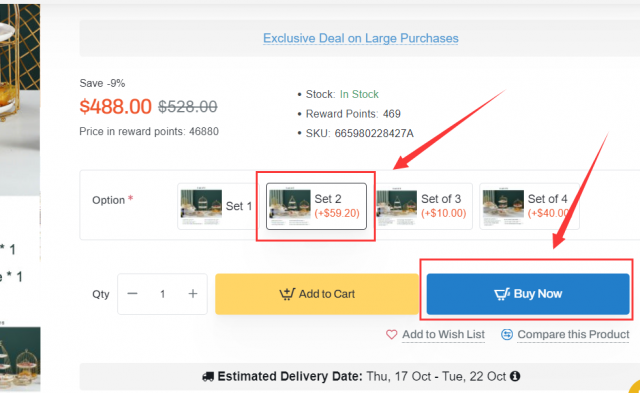The image size is (640, 393).
Task: Select the Set 2 option
Action: pyautogui.click(x=316, y=206)
